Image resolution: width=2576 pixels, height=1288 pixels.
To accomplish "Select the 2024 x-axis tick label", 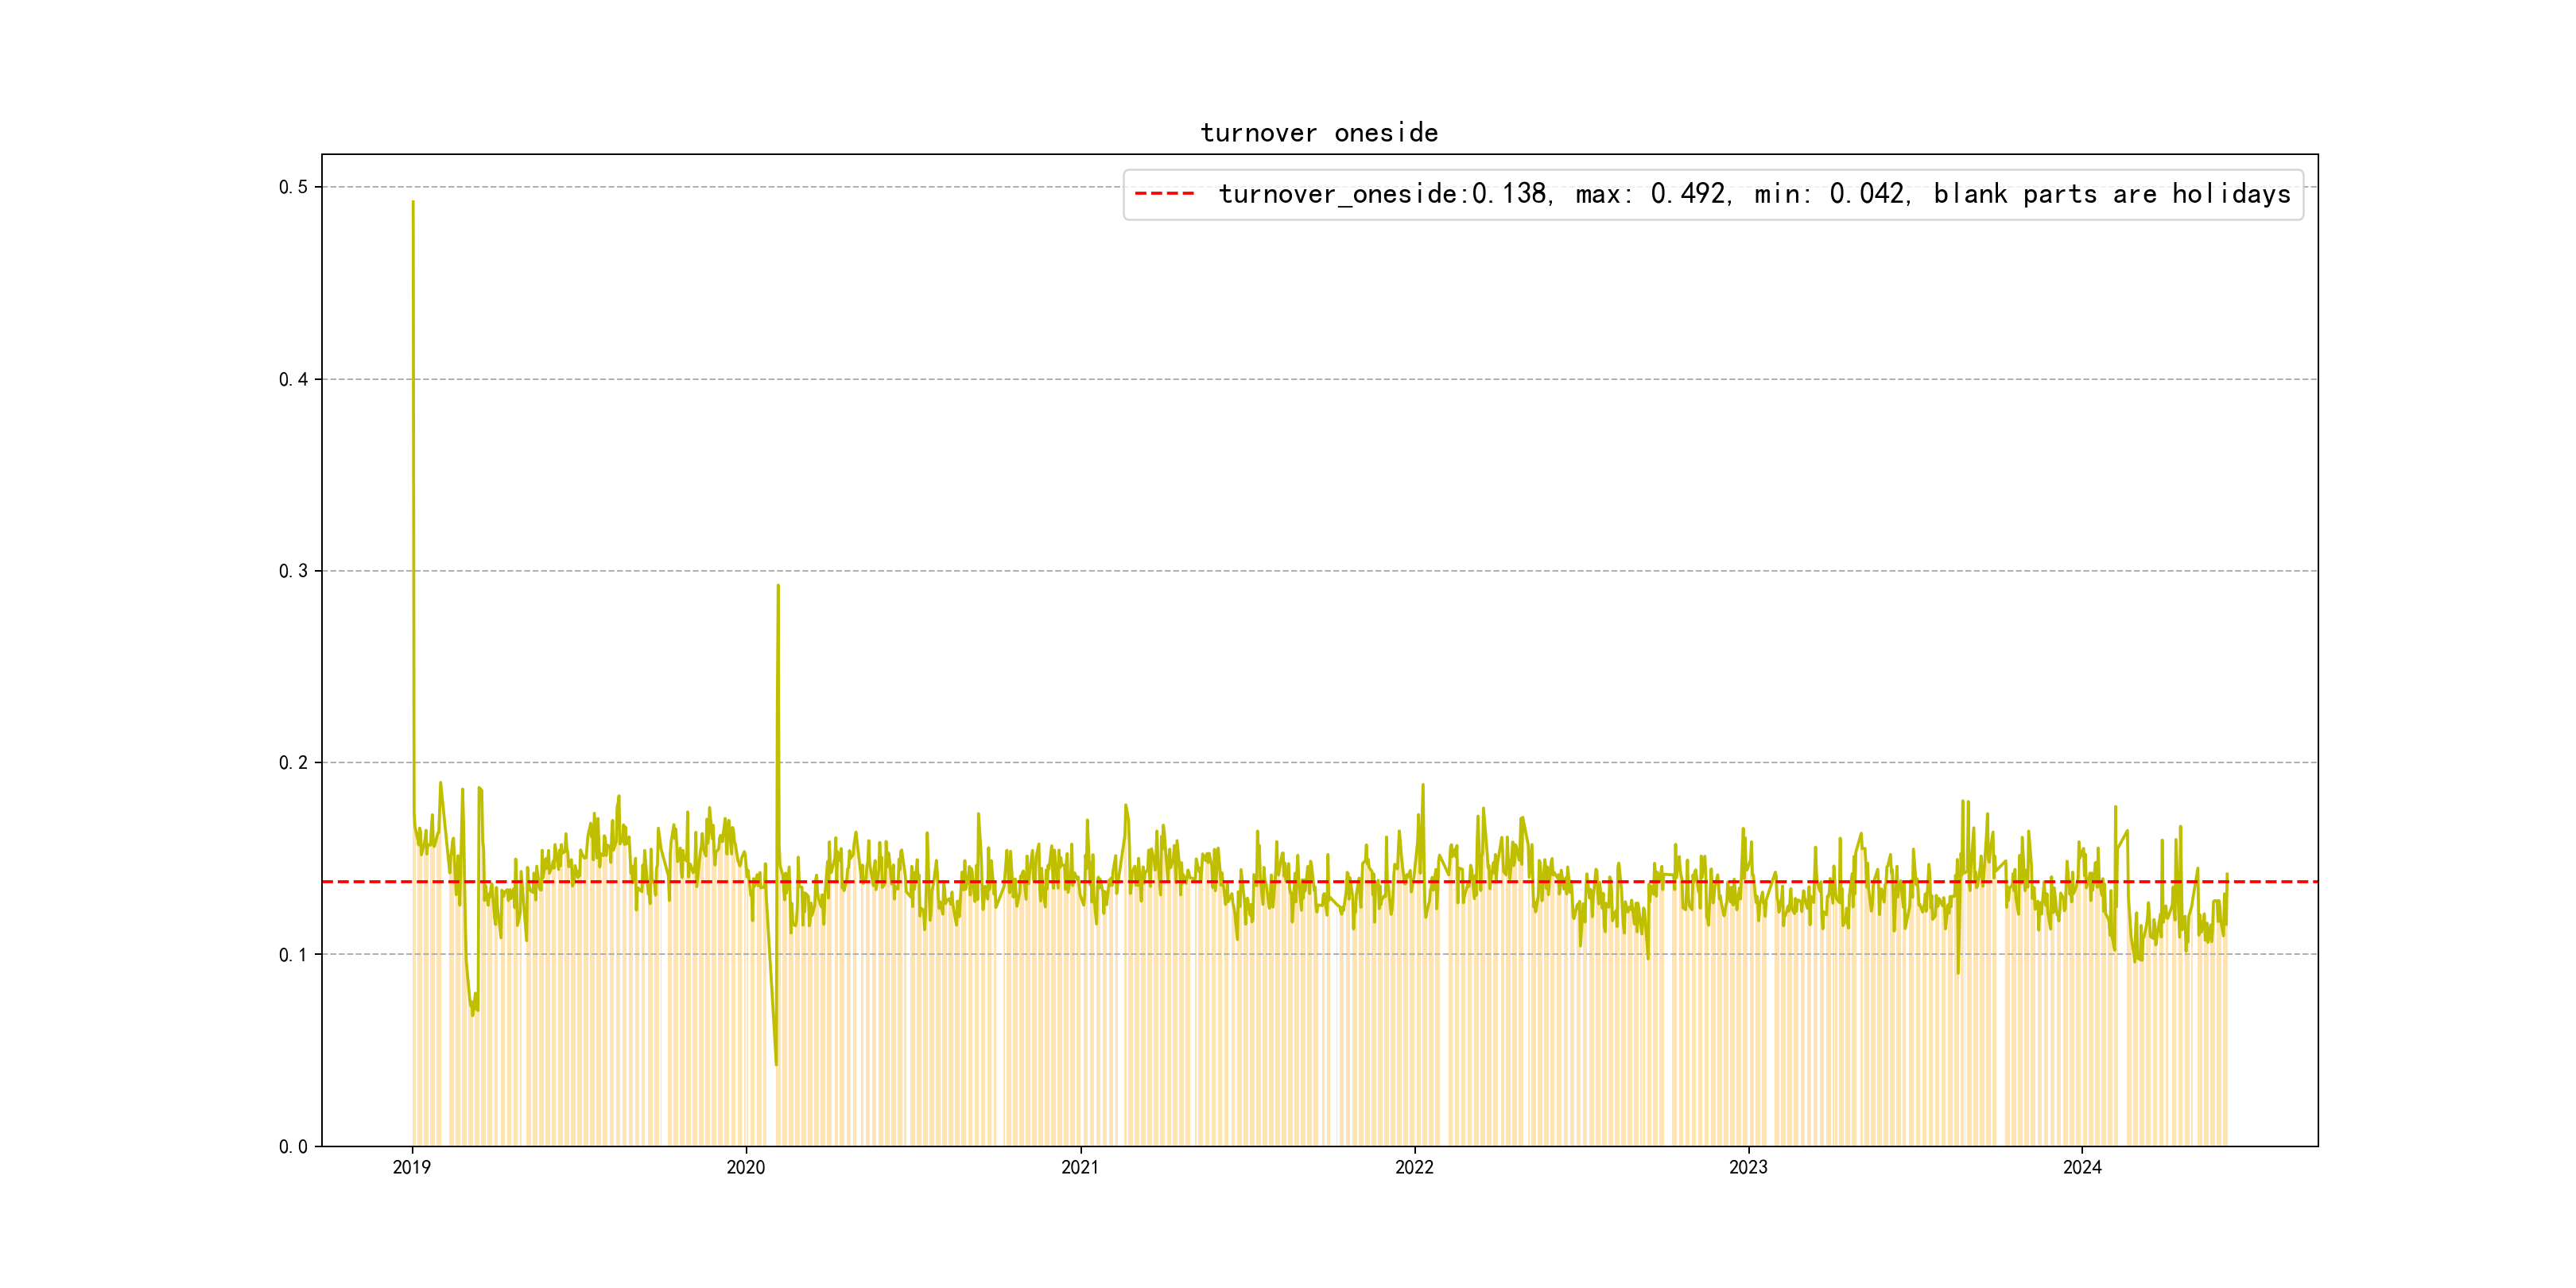I will pyautogui.click(x=2082, y=1167).
